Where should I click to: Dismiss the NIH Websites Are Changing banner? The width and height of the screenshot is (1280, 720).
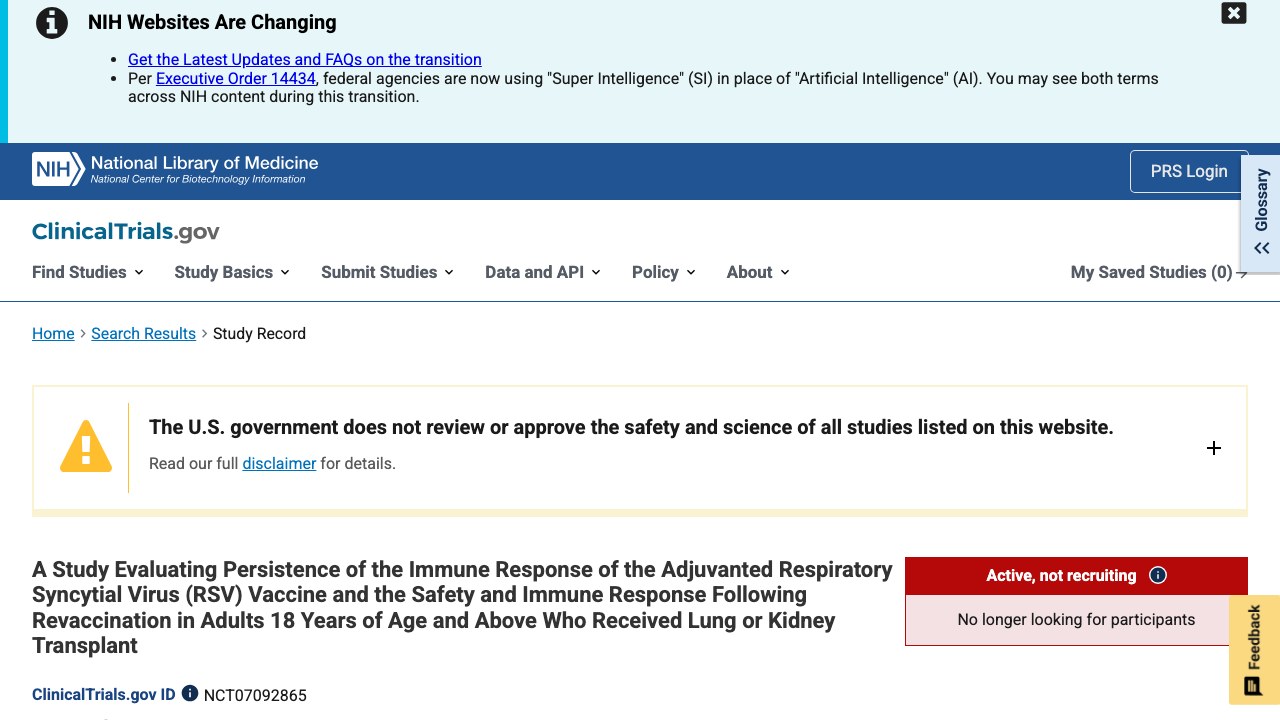(x=1234, y=13)
